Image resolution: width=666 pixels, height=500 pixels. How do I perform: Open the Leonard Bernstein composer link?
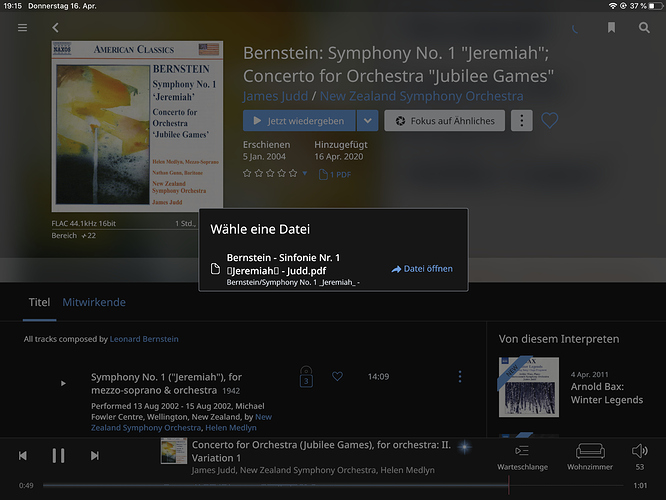(144, 339)
